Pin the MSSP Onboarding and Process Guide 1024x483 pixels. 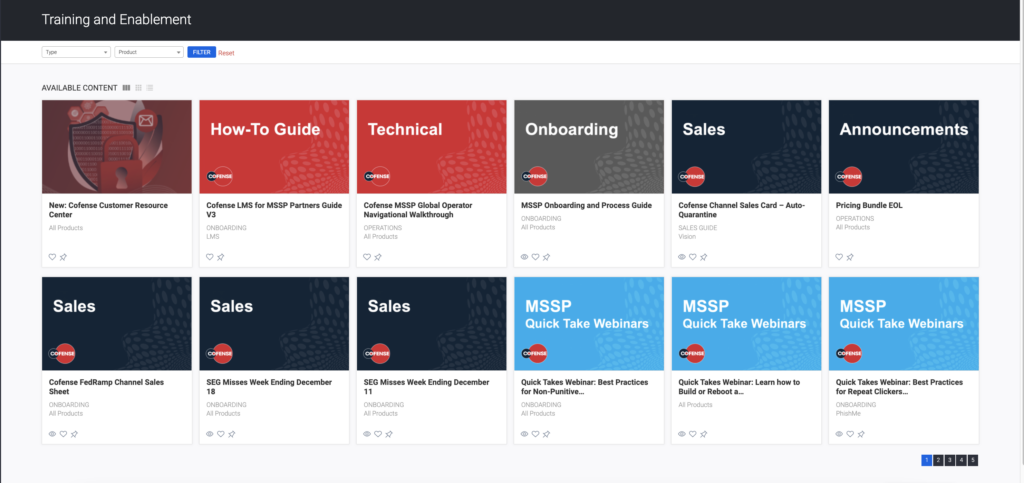(x=547, y=257)
